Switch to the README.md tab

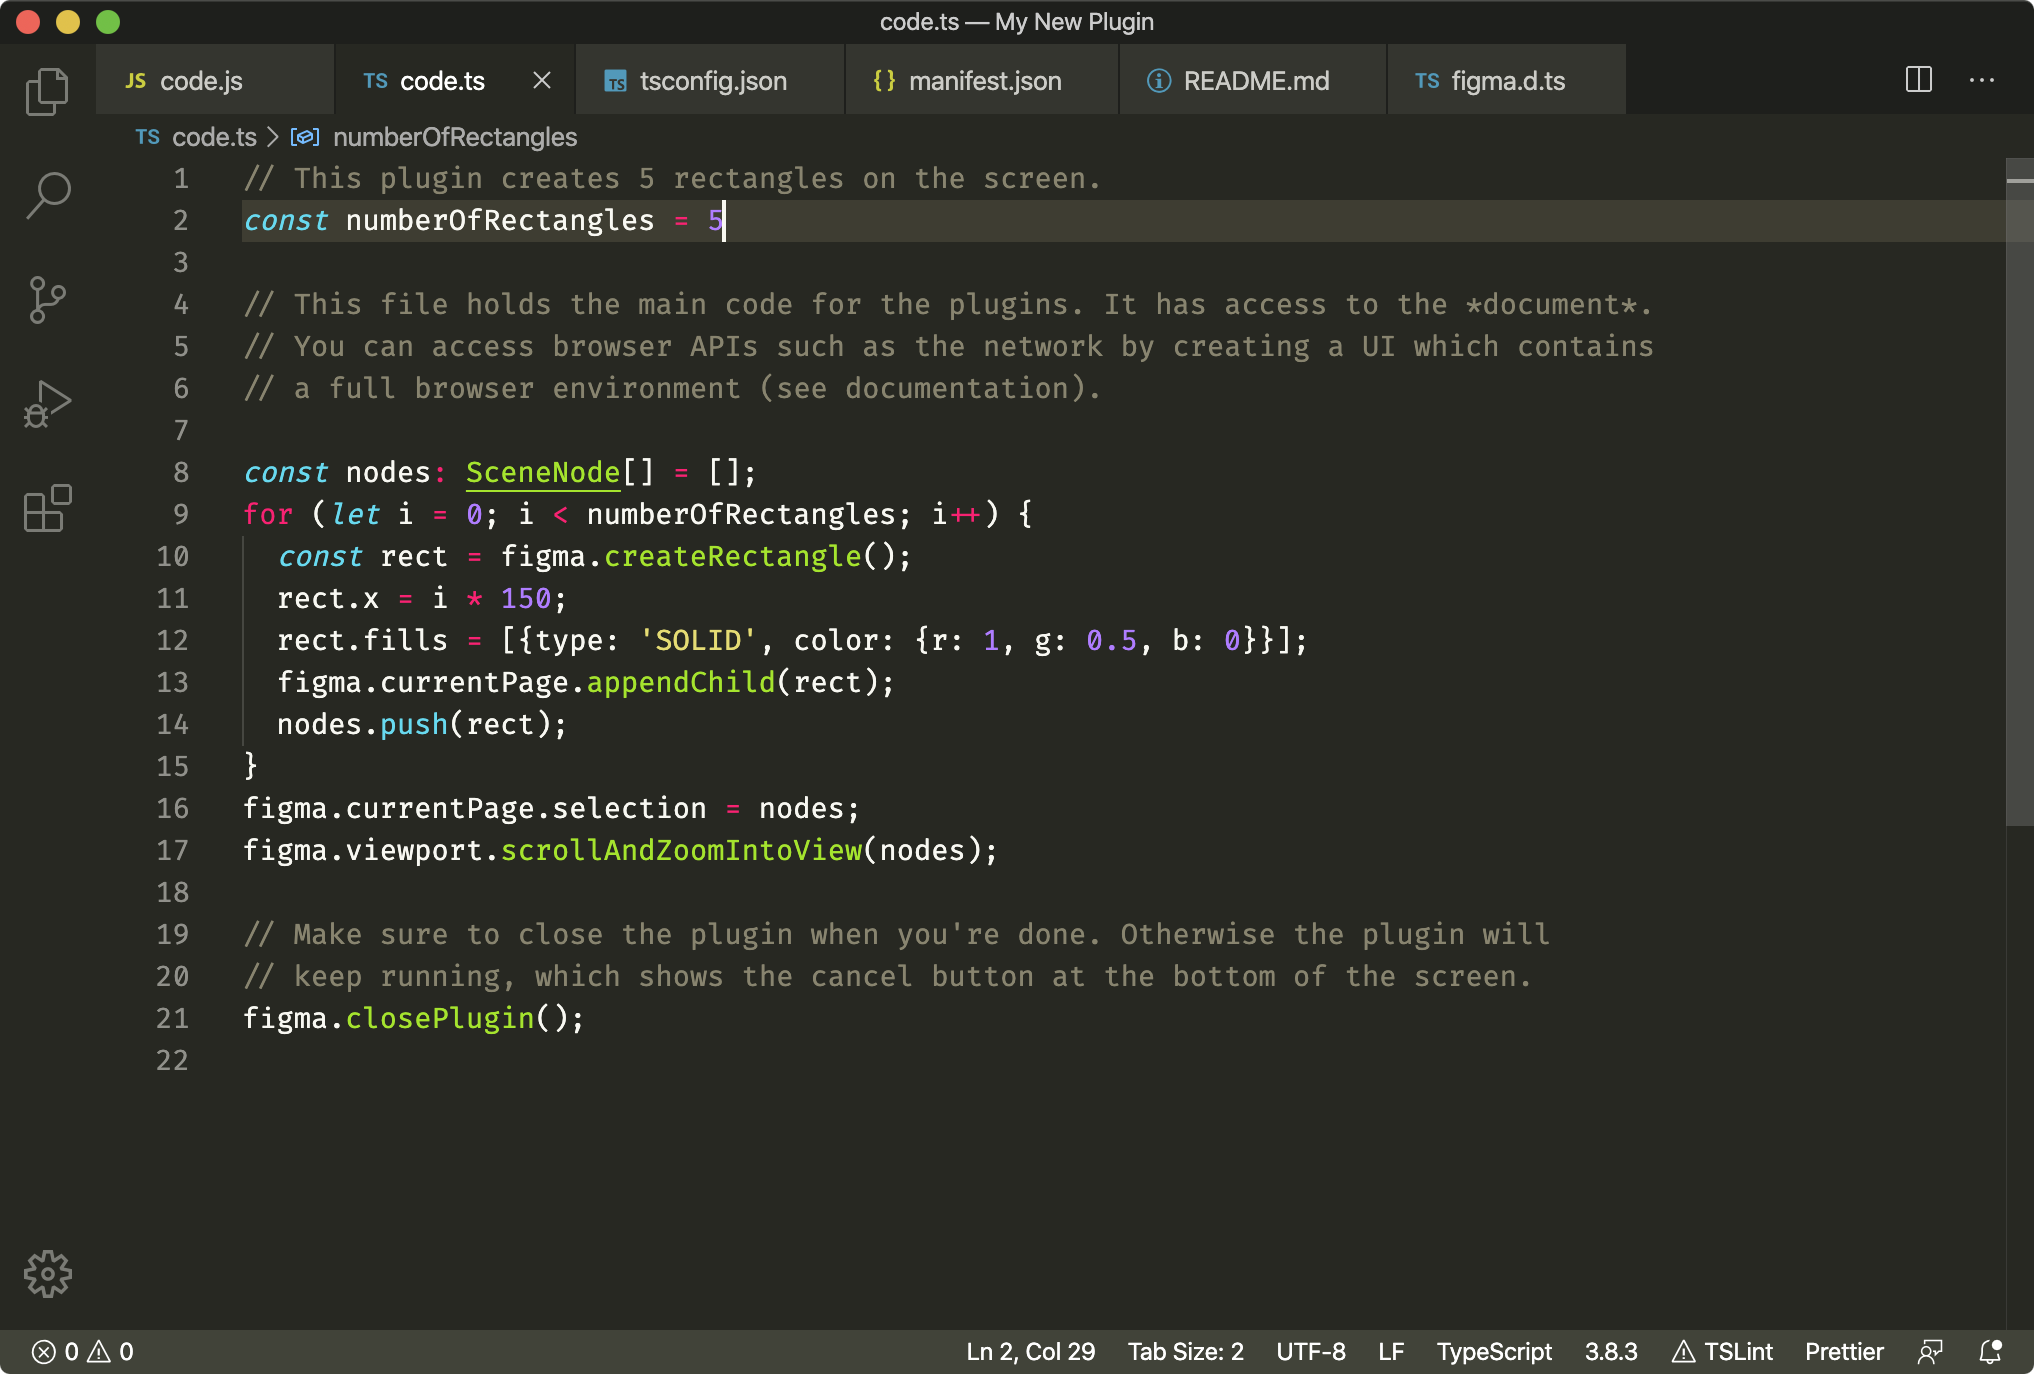pyautogui.click(x=1254, y=80)
